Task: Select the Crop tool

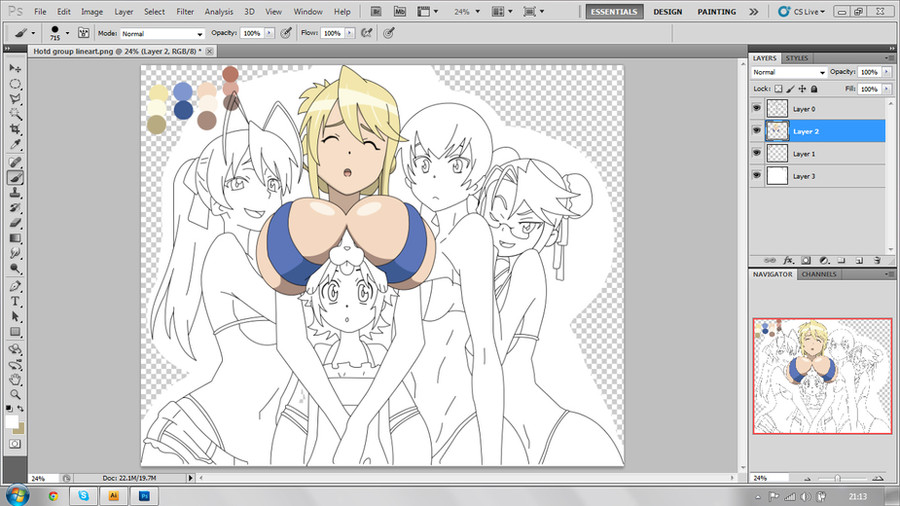Action: coord(15,129)
